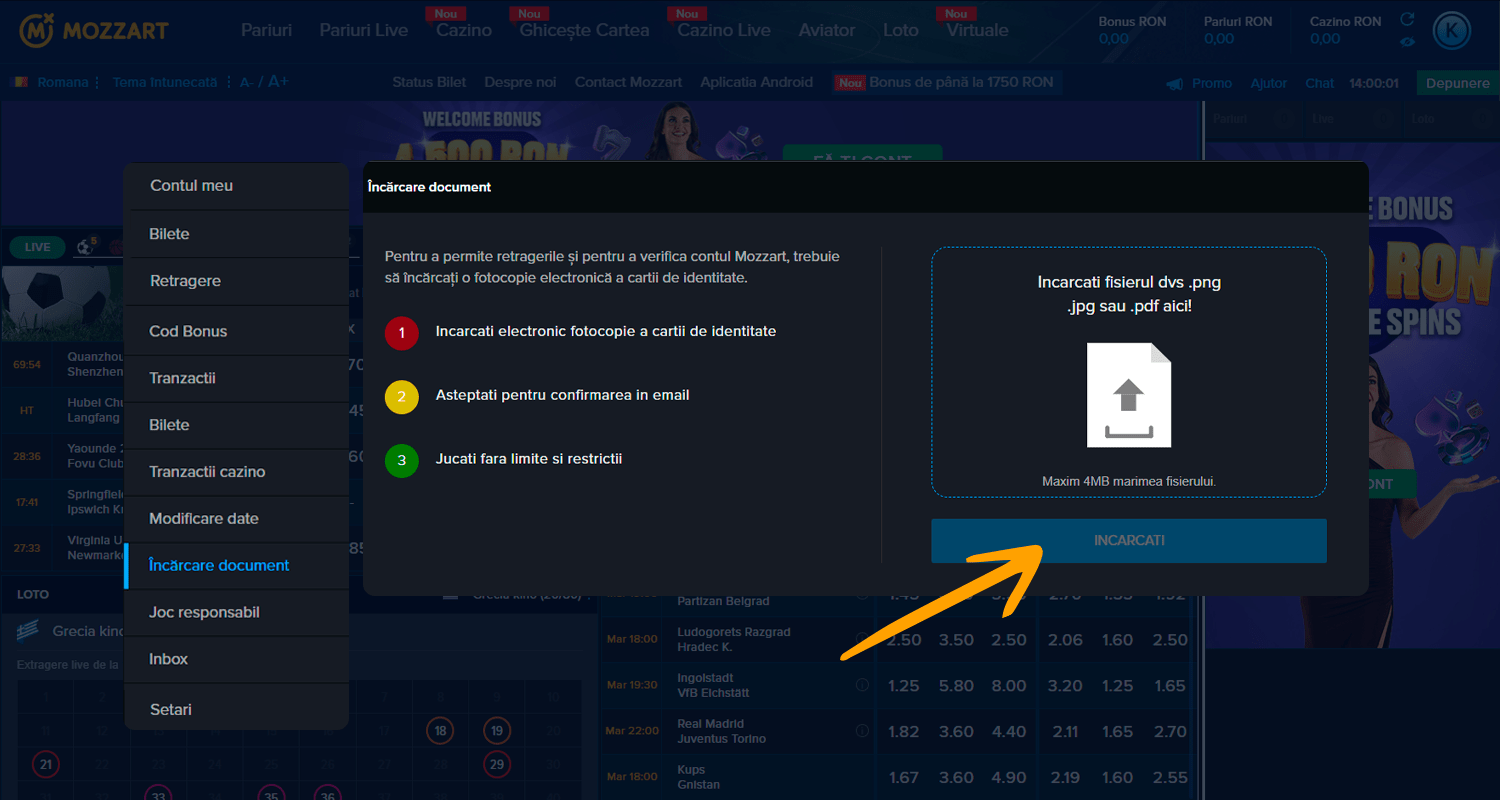Click the Promo megaphone icon
1500x800 pixels.
[1175, 83]
